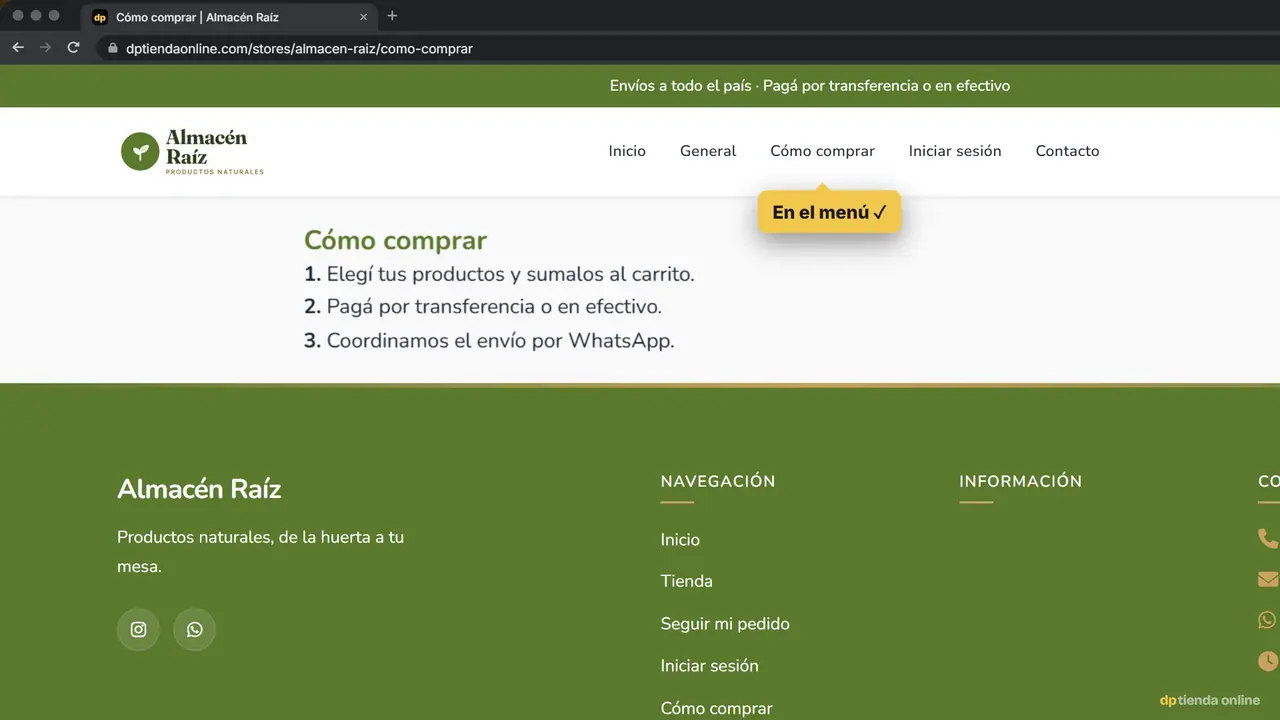Click the phone icon in footer contact
This screenshot has width=1280, height=720.
1267,538
